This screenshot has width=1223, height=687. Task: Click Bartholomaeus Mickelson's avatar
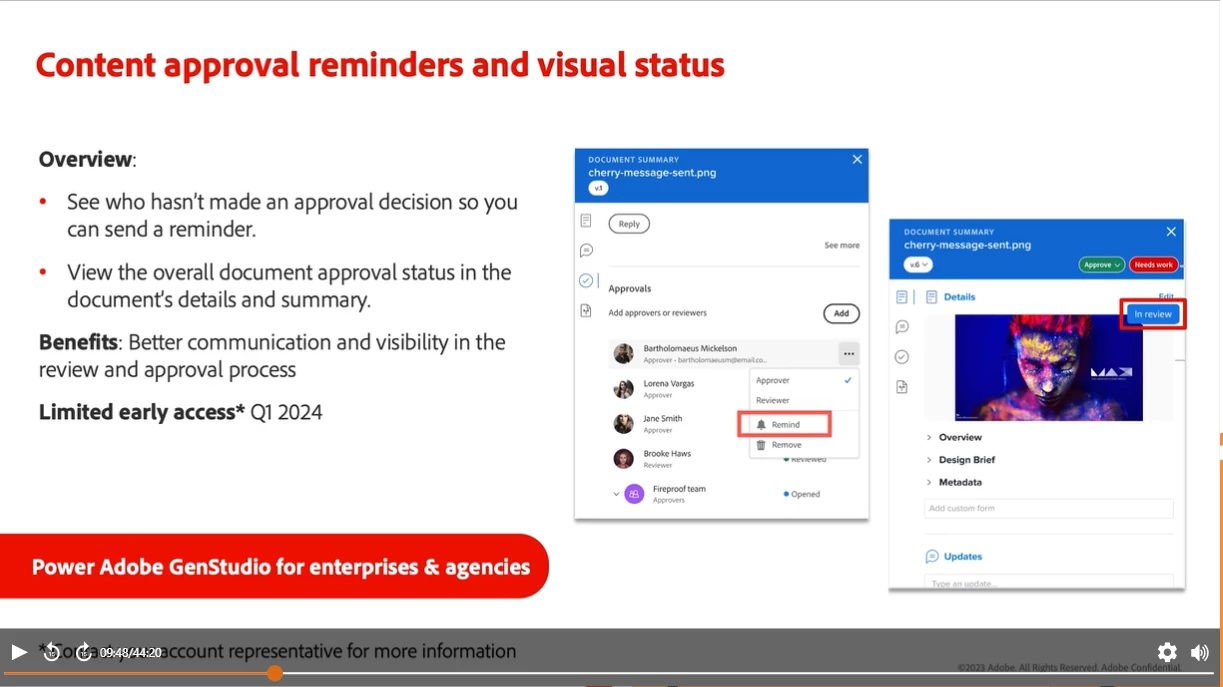click(x=623, y=354)
